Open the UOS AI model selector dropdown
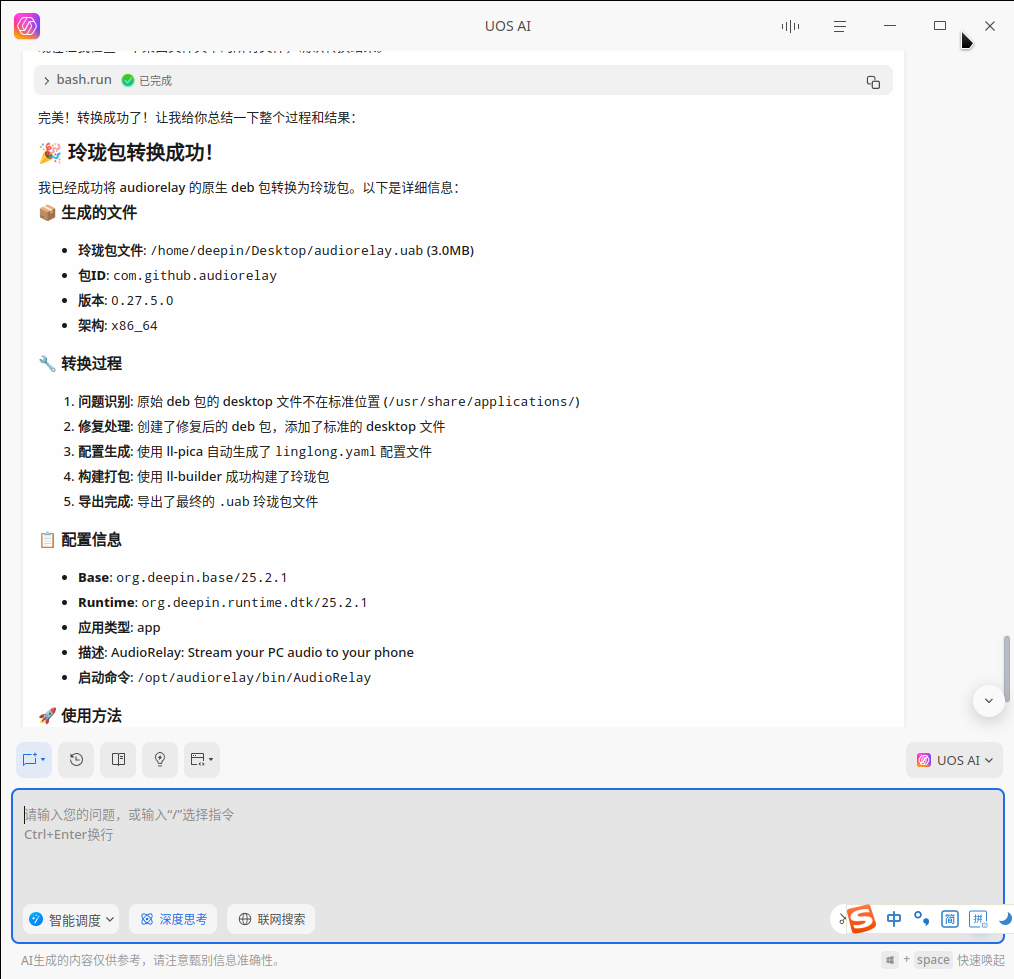1014x979 pixels. click(955, 760)
